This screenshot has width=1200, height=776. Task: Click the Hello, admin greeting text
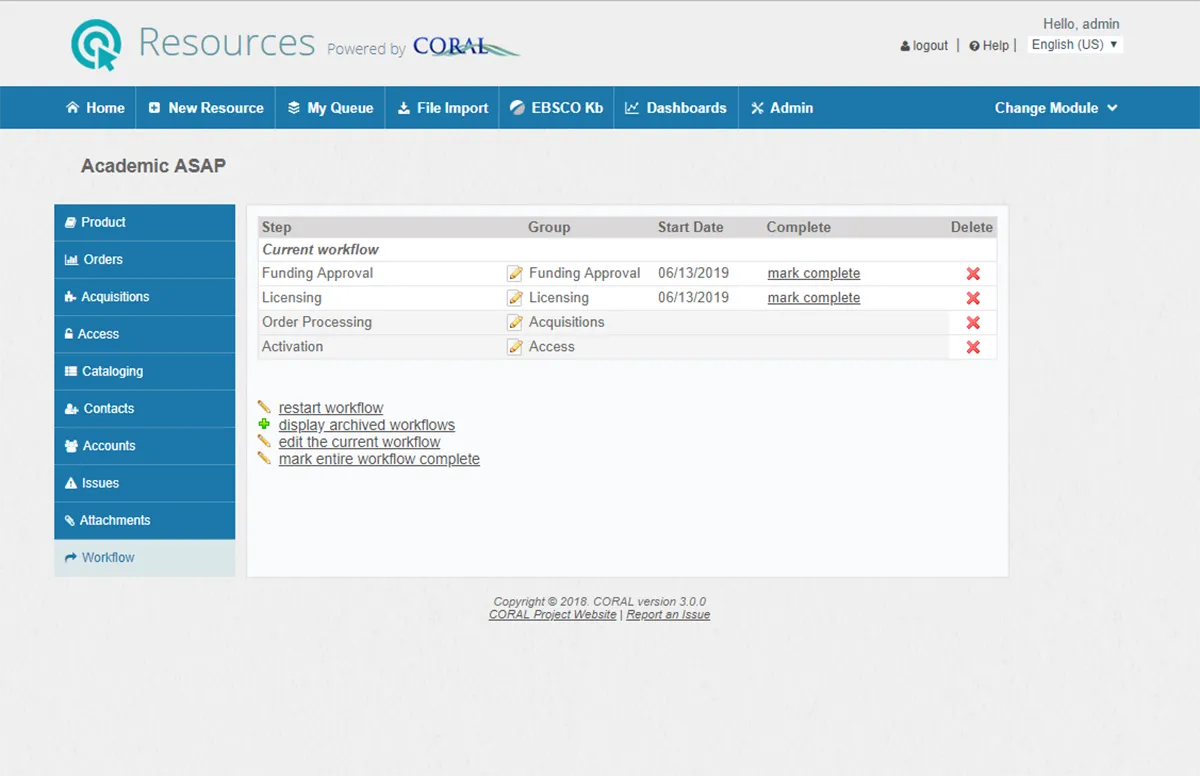1081,24
